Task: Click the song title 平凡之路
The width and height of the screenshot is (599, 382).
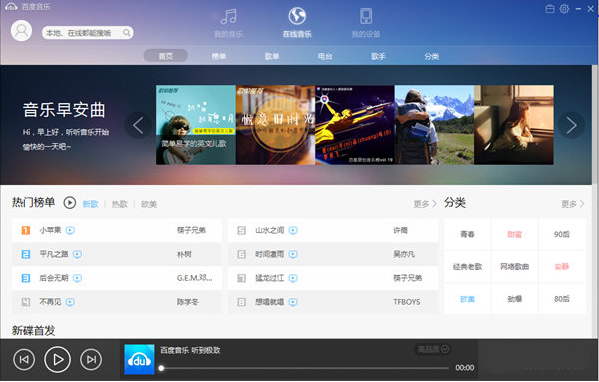Action: click(54, 254)
